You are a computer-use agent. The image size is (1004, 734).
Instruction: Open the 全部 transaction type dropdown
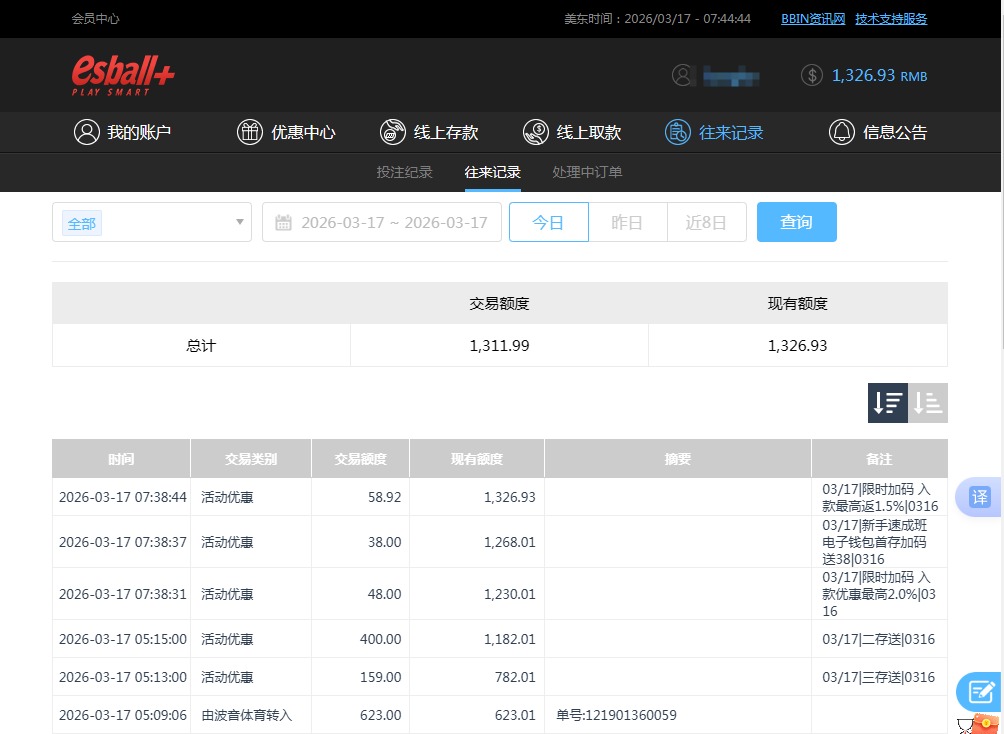coord(151,222)
